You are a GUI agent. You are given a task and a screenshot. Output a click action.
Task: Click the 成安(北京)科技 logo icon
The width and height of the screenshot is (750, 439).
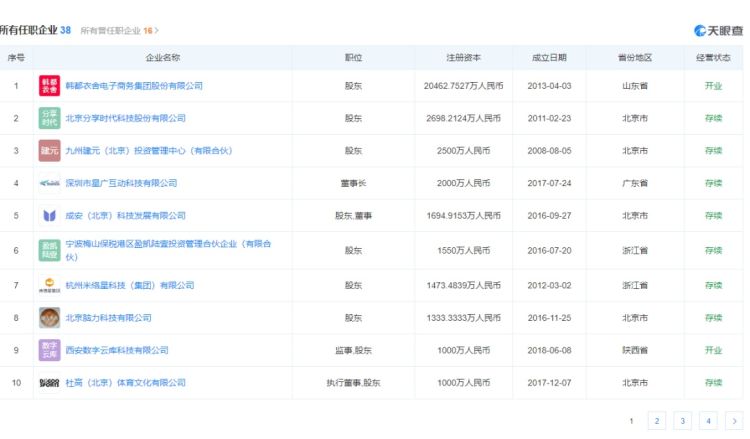coord(49,216)
